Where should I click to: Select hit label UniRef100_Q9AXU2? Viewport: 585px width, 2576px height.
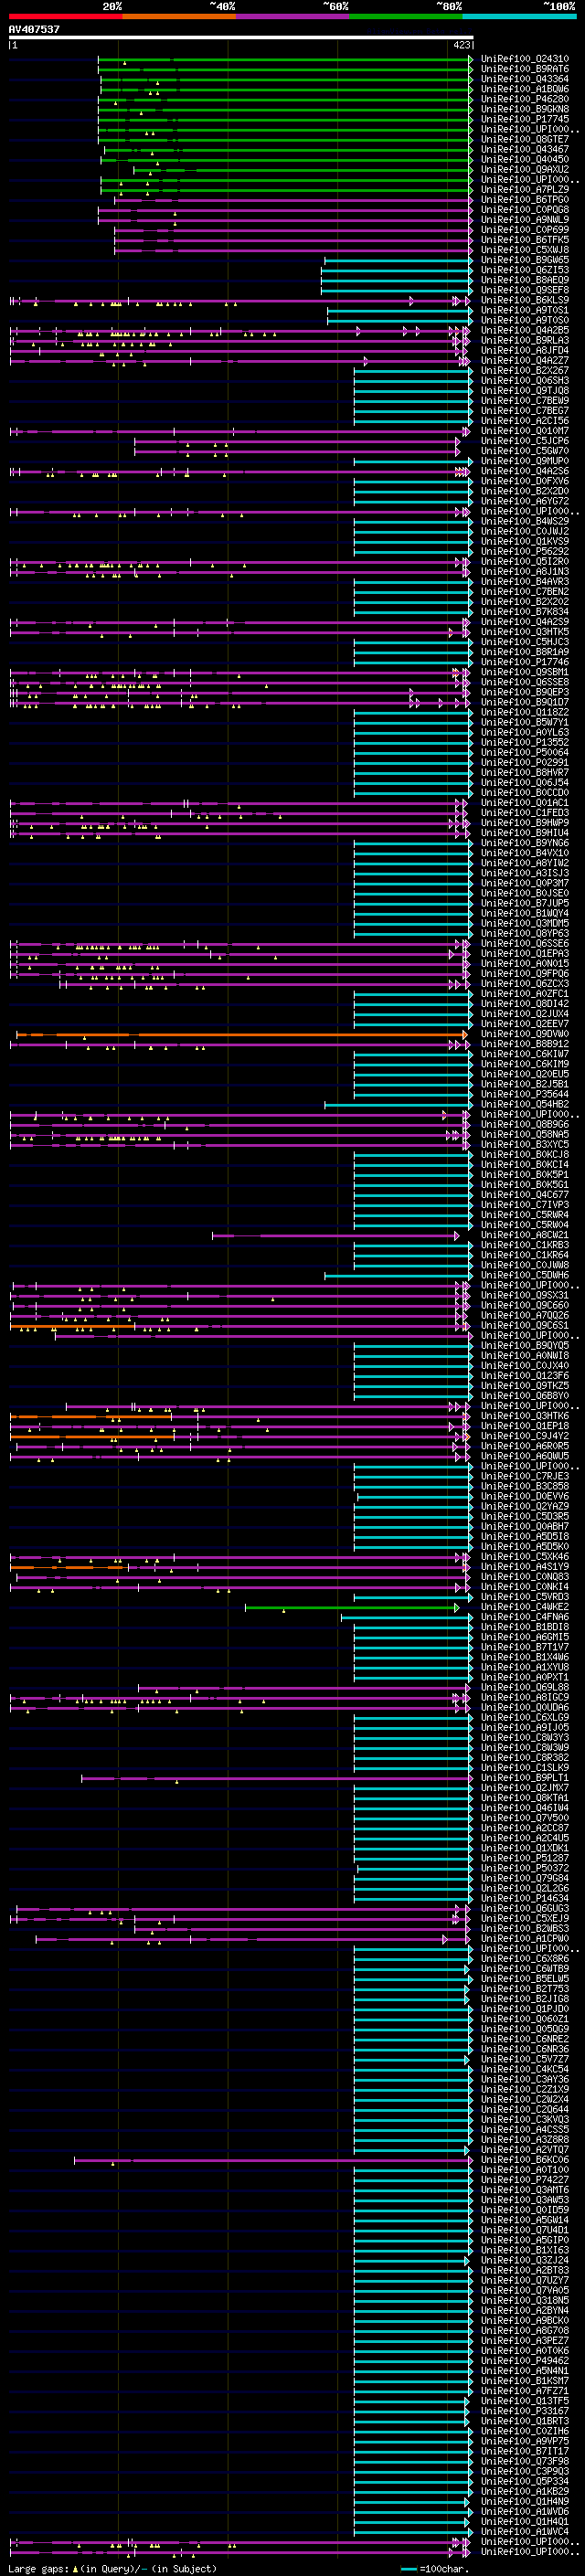coord(524,169)
